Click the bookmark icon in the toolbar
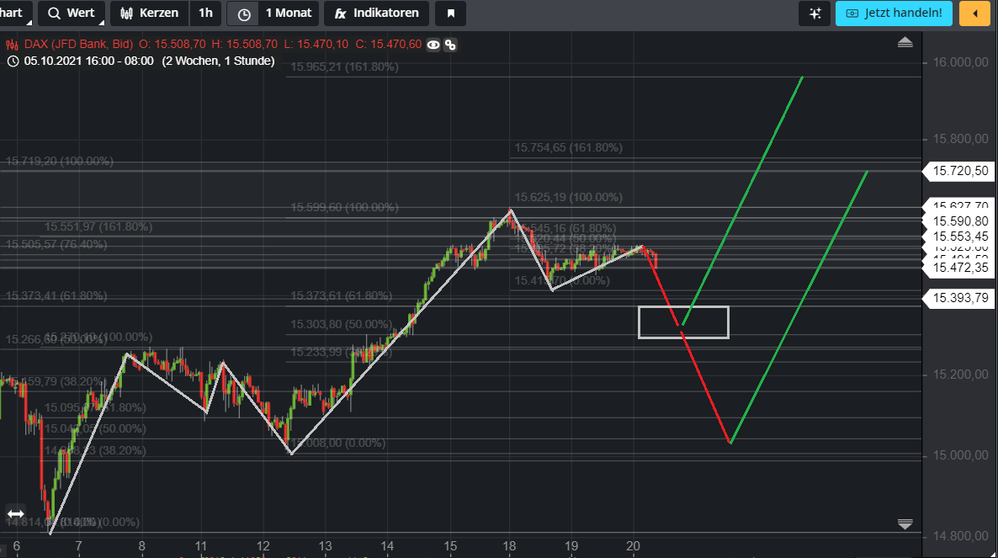Viewport: 998px width, 558px height. click(x=450, y=14)
